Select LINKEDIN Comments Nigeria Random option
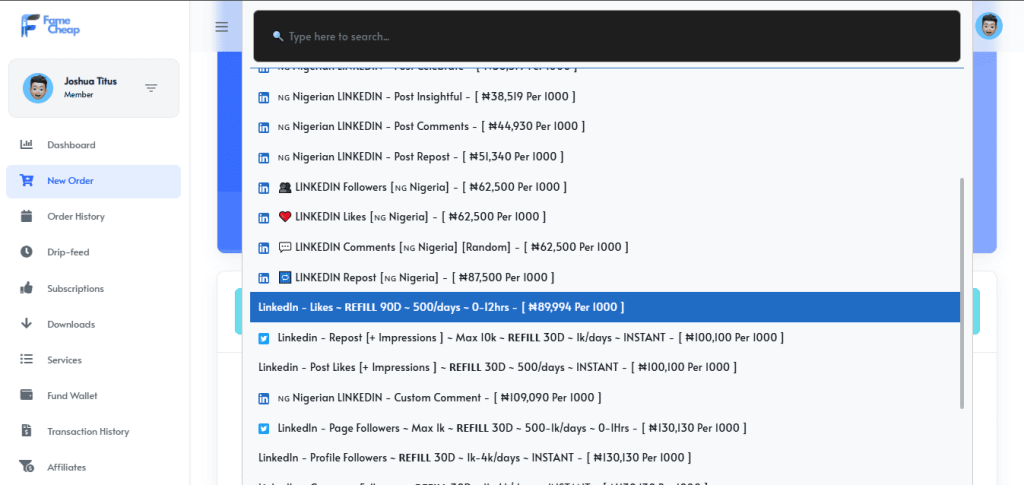 coord(605,247)
